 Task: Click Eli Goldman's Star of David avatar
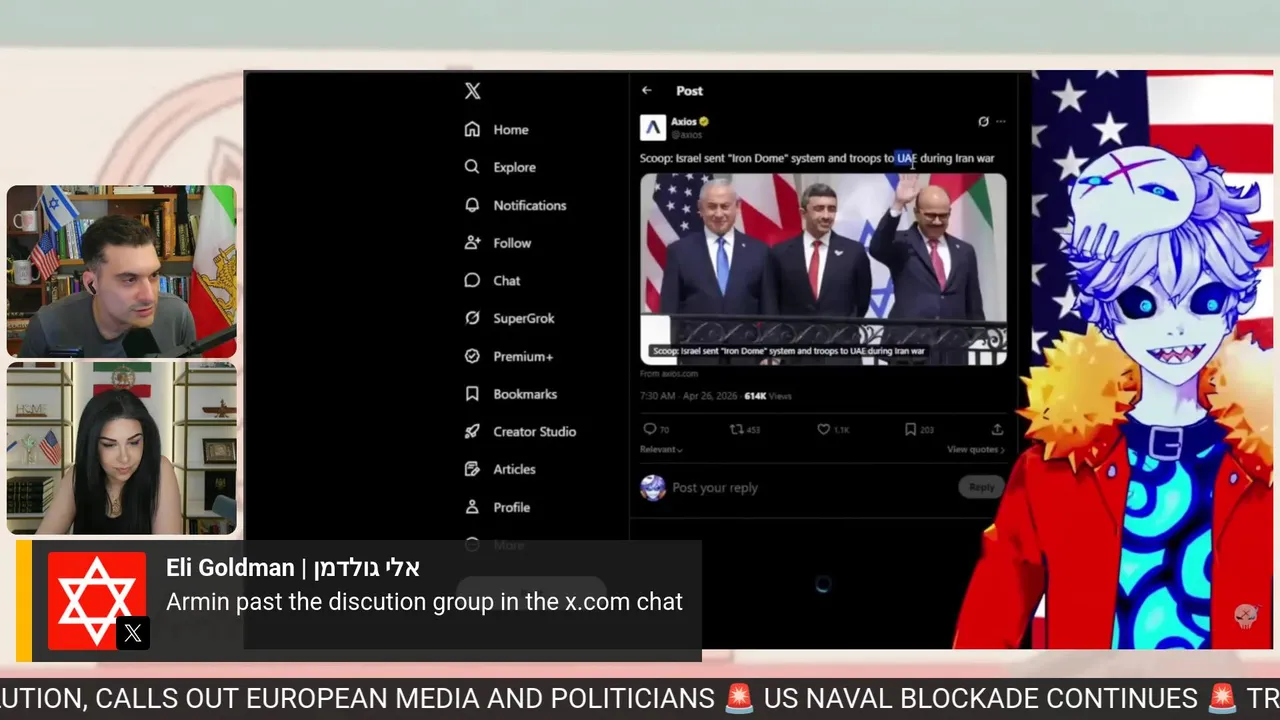97,601
